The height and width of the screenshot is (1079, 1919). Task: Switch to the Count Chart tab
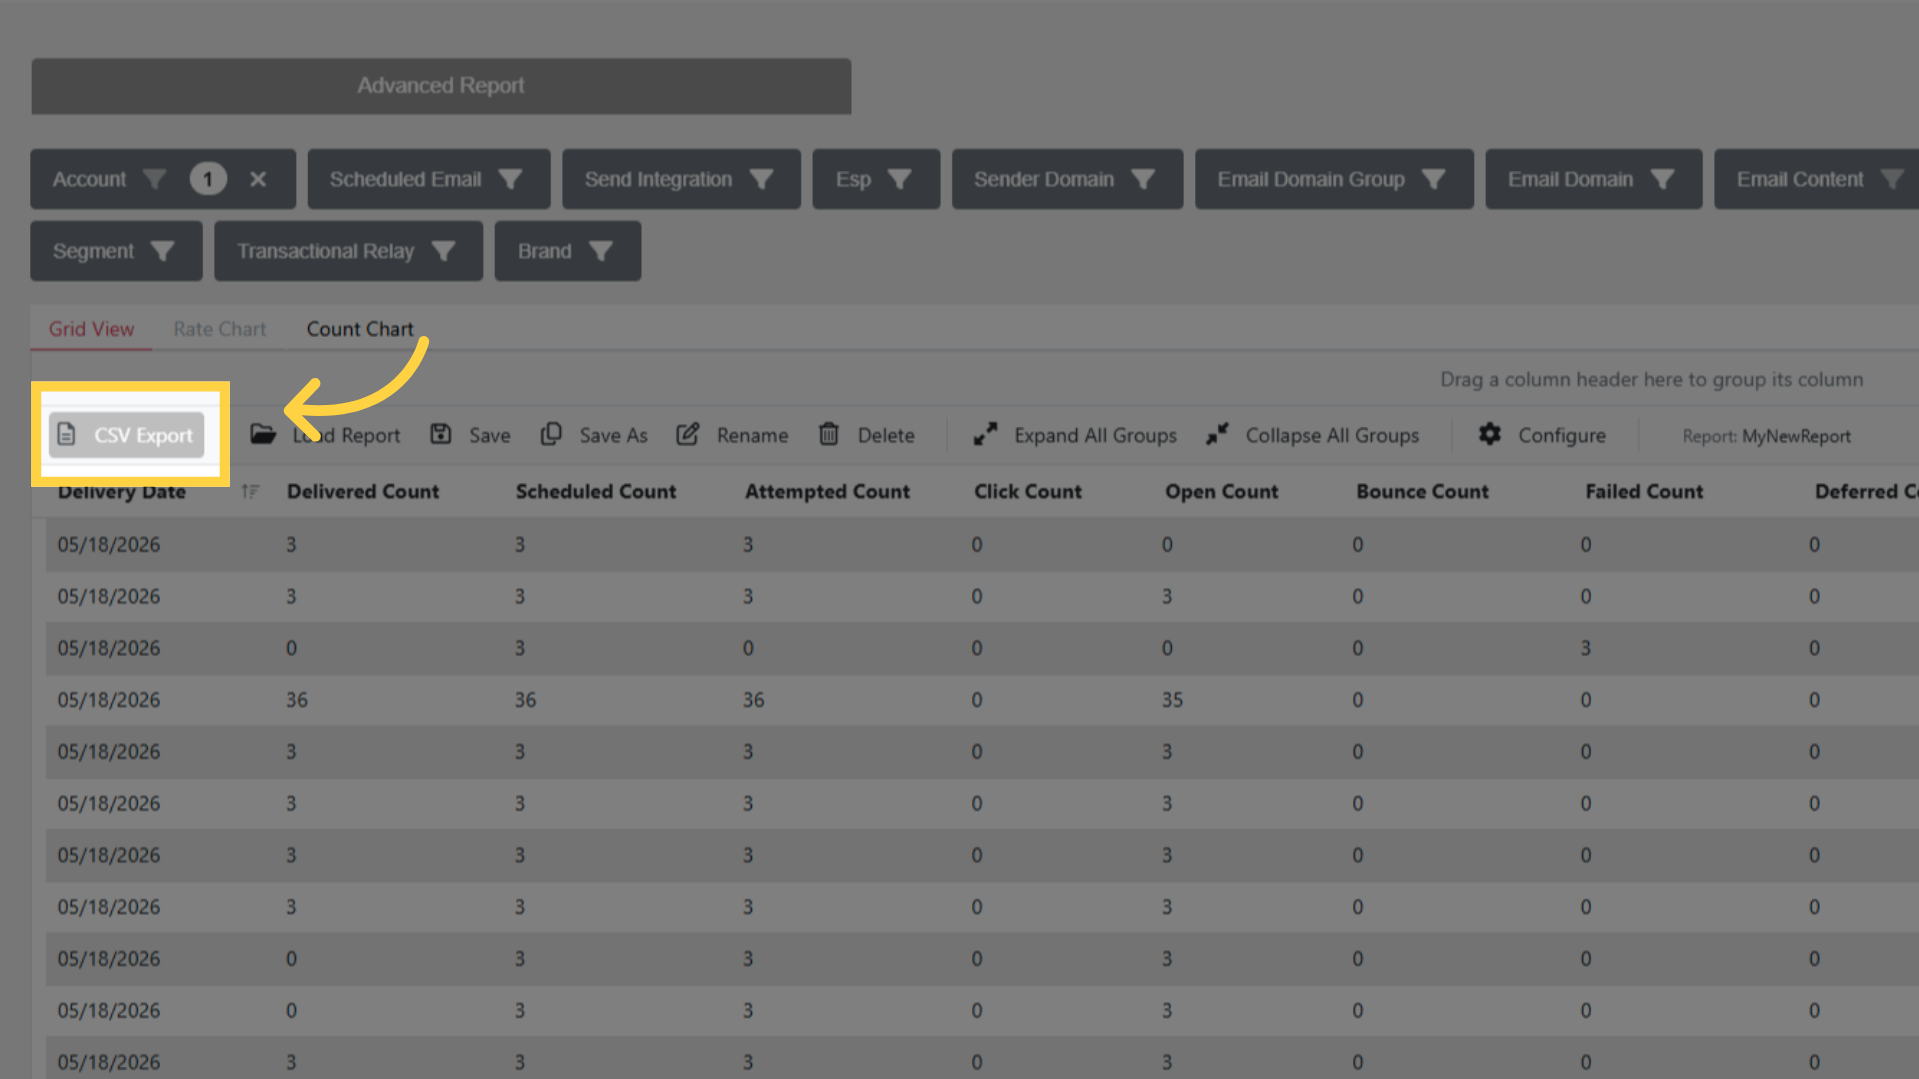[x=359, y=329]
